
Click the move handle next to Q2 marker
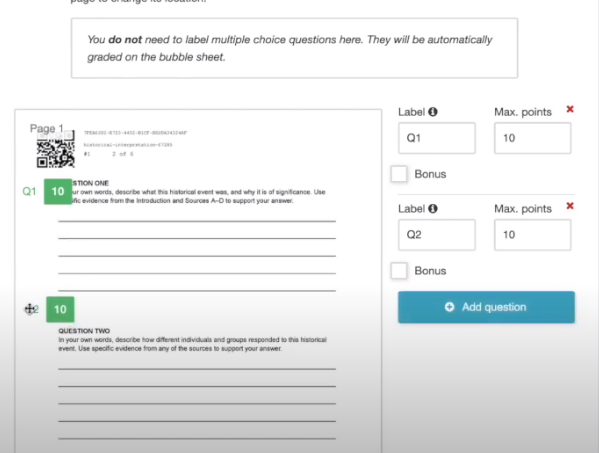tap(29, 309)
